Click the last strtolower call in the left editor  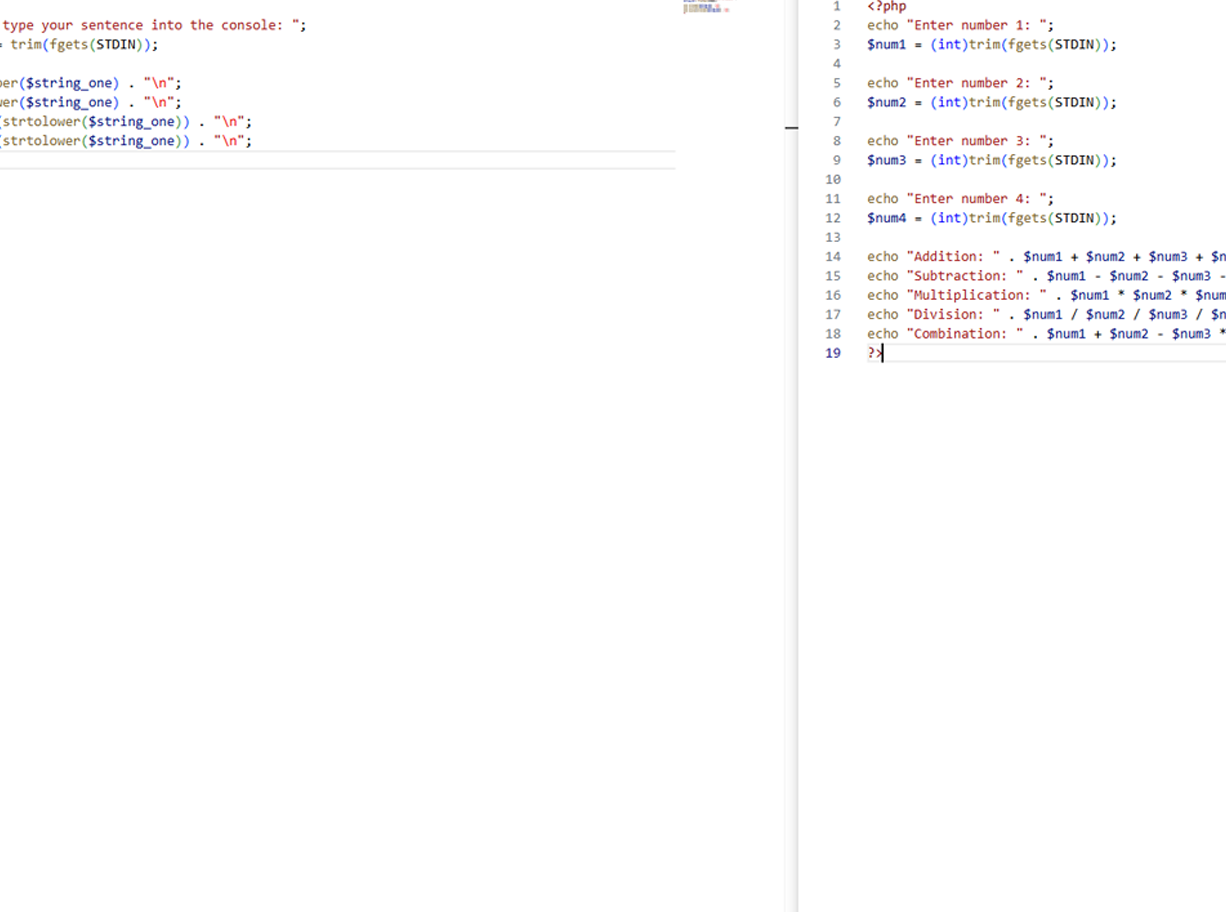42,141
